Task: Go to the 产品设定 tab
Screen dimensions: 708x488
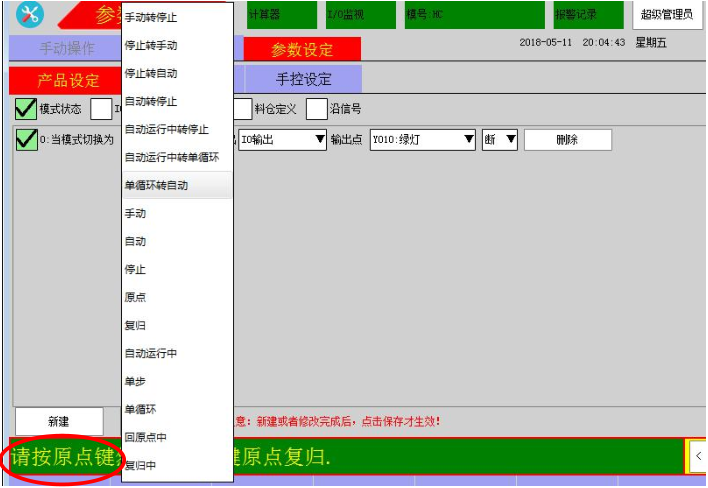Action: coord(68,80)
